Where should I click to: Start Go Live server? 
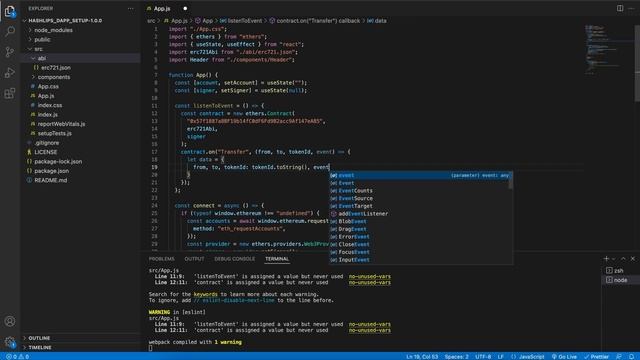click(564, 357)
